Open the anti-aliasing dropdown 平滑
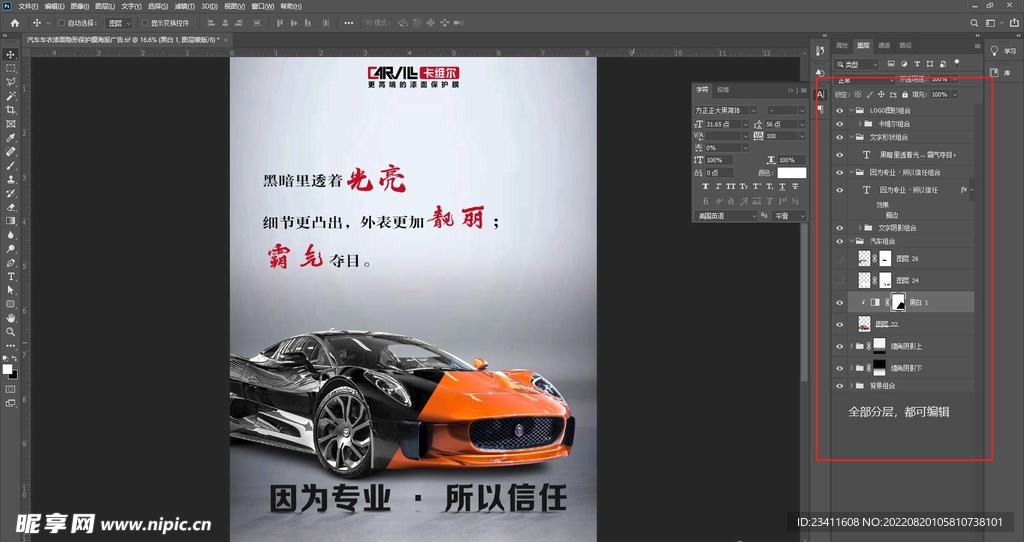The image size is (1024, 542). point(789,215)
